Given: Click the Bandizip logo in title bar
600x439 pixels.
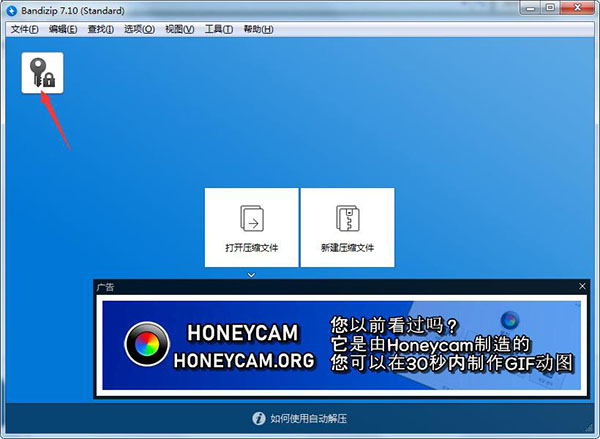Looking at the screenshot, I should 11,11.
